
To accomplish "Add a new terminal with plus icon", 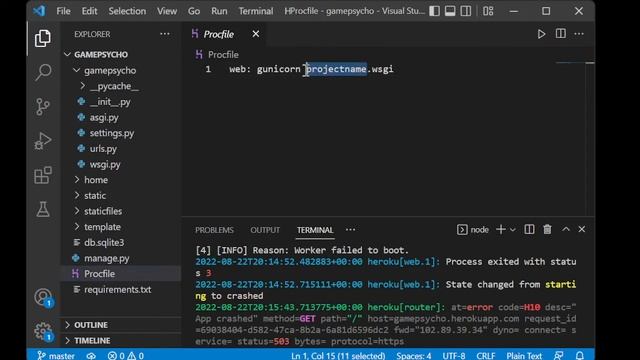I will (501, 230).
